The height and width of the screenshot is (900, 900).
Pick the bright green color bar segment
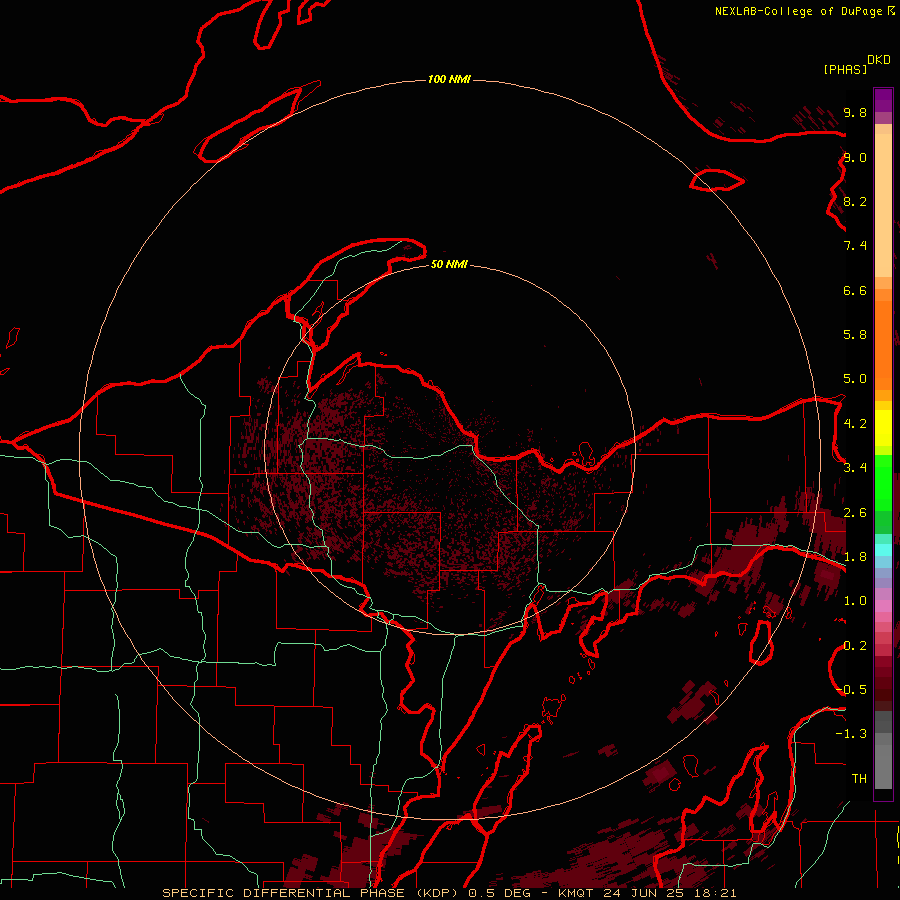883,483
